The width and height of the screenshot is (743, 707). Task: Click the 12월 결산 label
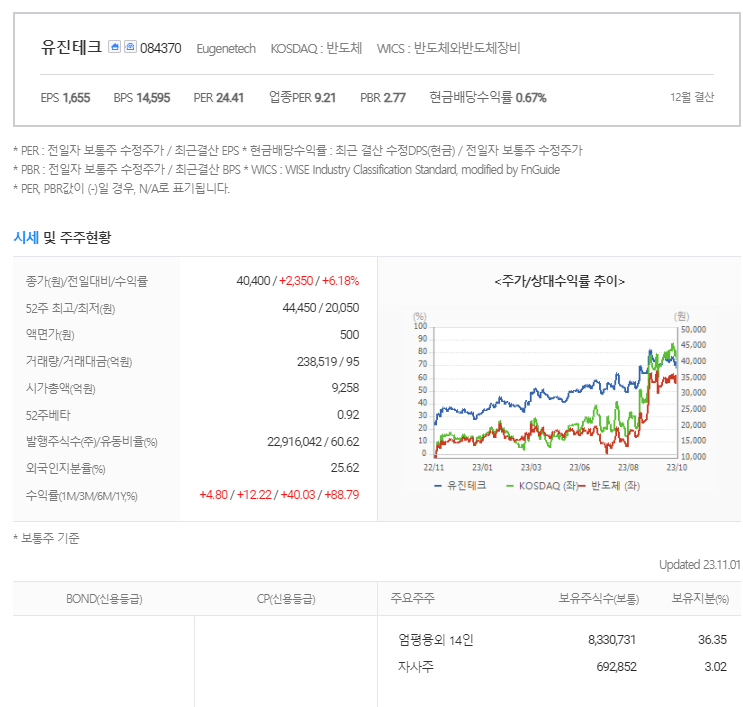pos(692,97)
